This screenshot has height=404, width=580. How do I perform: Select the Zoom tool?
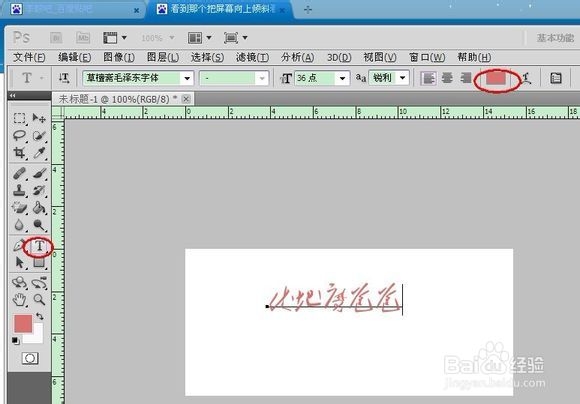[39, 300]
